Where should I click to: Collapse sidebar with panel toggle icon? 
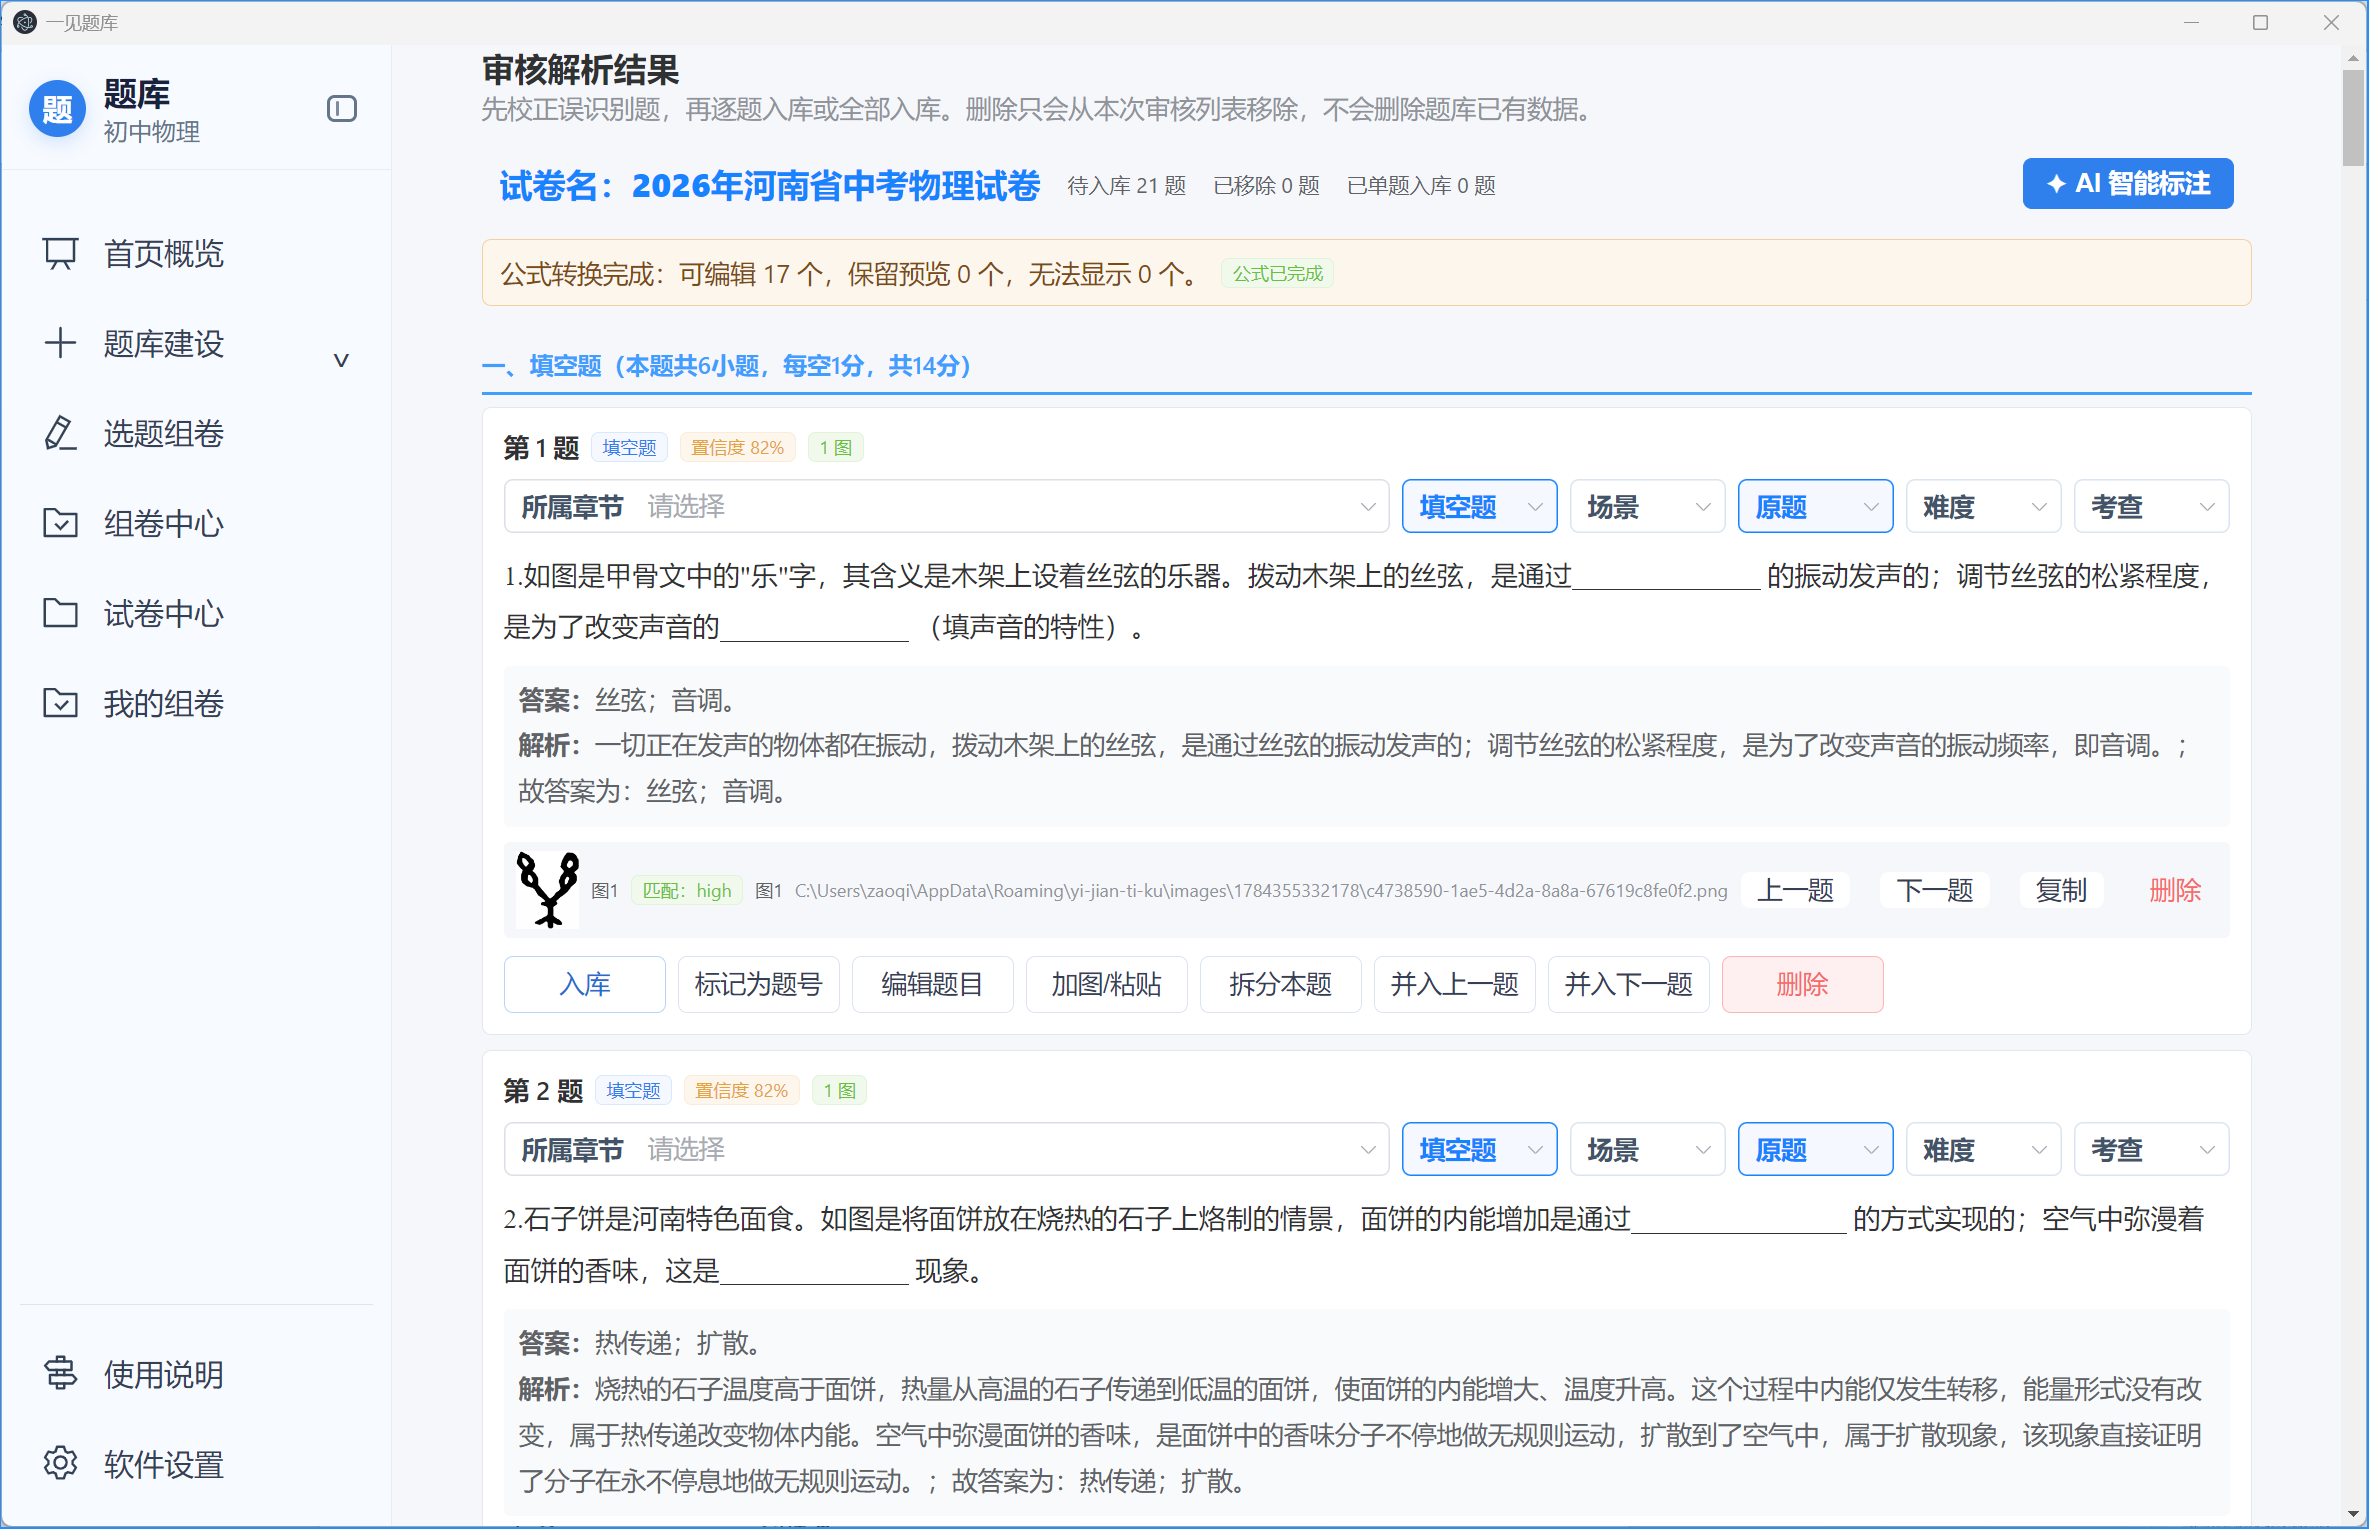click(x=342, y=109)
